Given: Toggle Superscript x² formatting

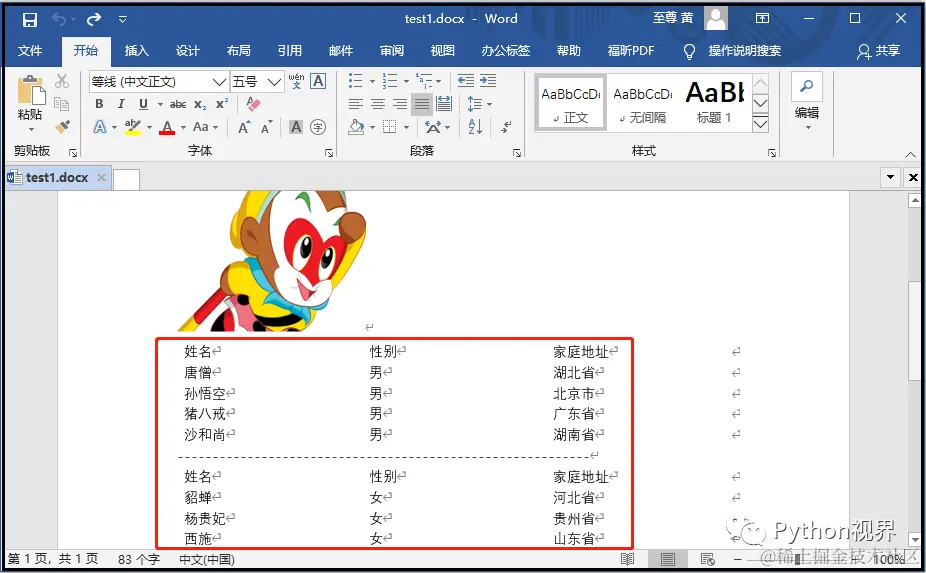Looking at the screenshot, I should tap(222, 104).
